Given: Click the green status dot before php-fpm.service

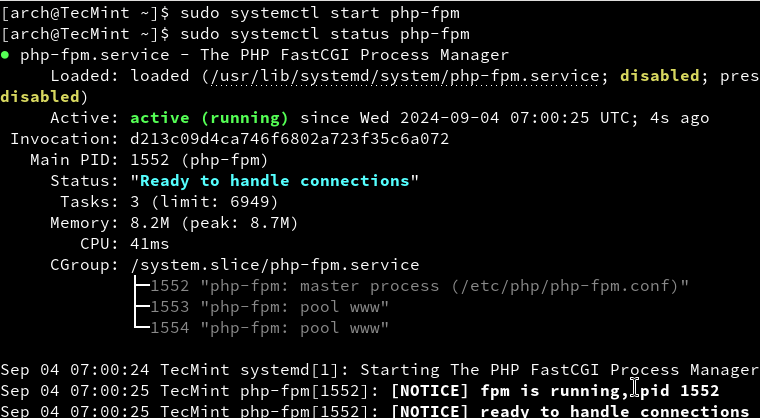Looking at the screenshot, I should pos(5,54).
